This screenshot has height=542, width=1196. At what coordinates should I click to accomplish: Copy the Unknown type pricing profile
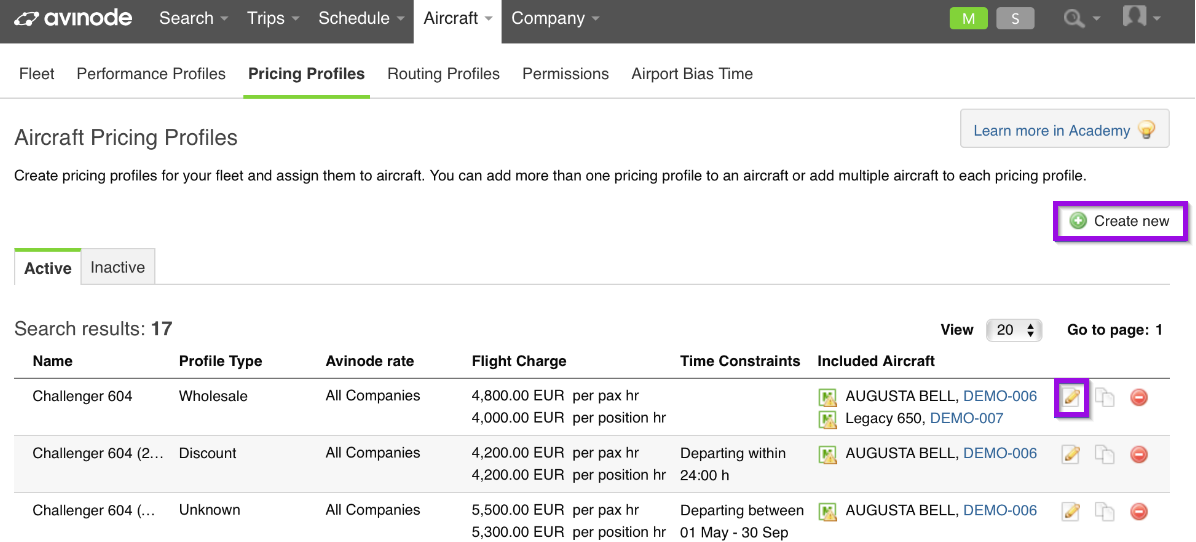1104,512
